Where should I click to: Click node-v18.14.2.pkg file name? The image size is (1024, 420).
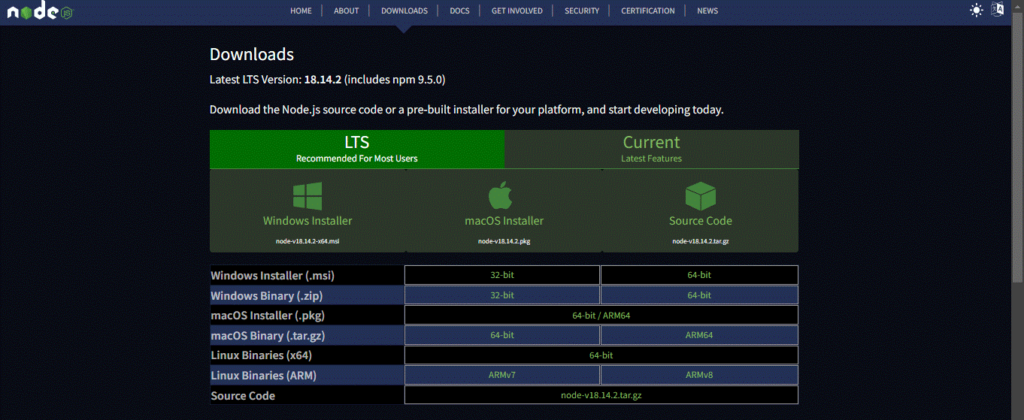504,241
